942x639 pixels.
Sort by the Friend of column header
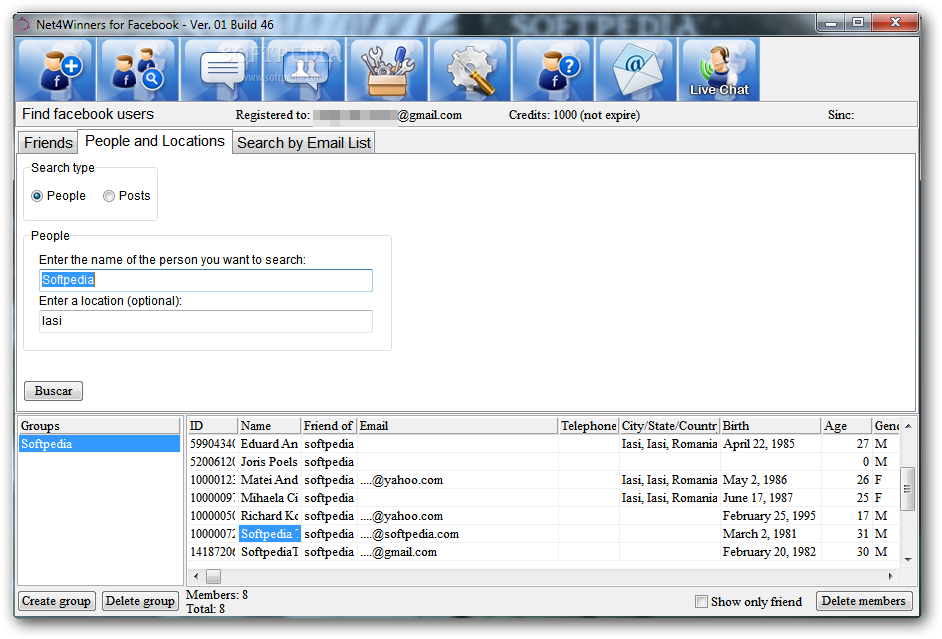point(328,426)
